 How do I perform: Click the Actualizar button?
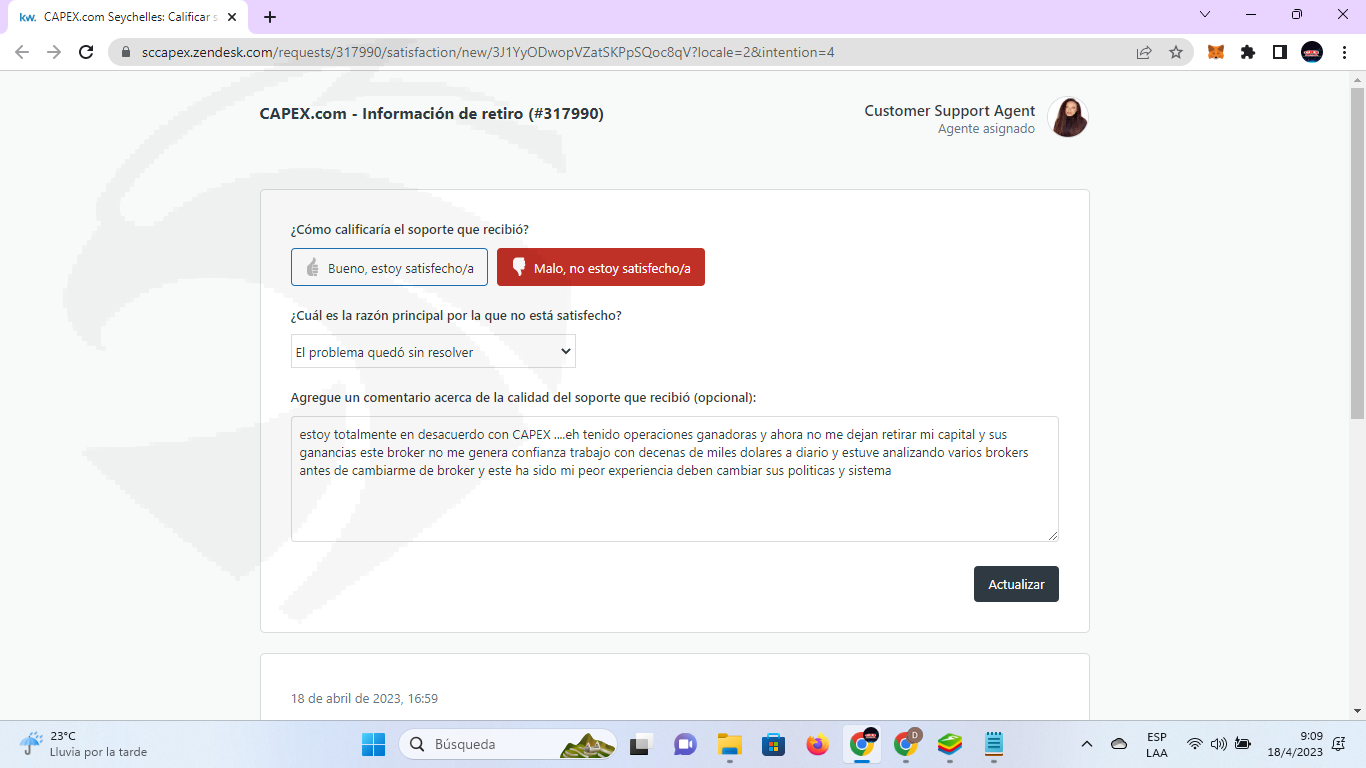click(1016, 584)
